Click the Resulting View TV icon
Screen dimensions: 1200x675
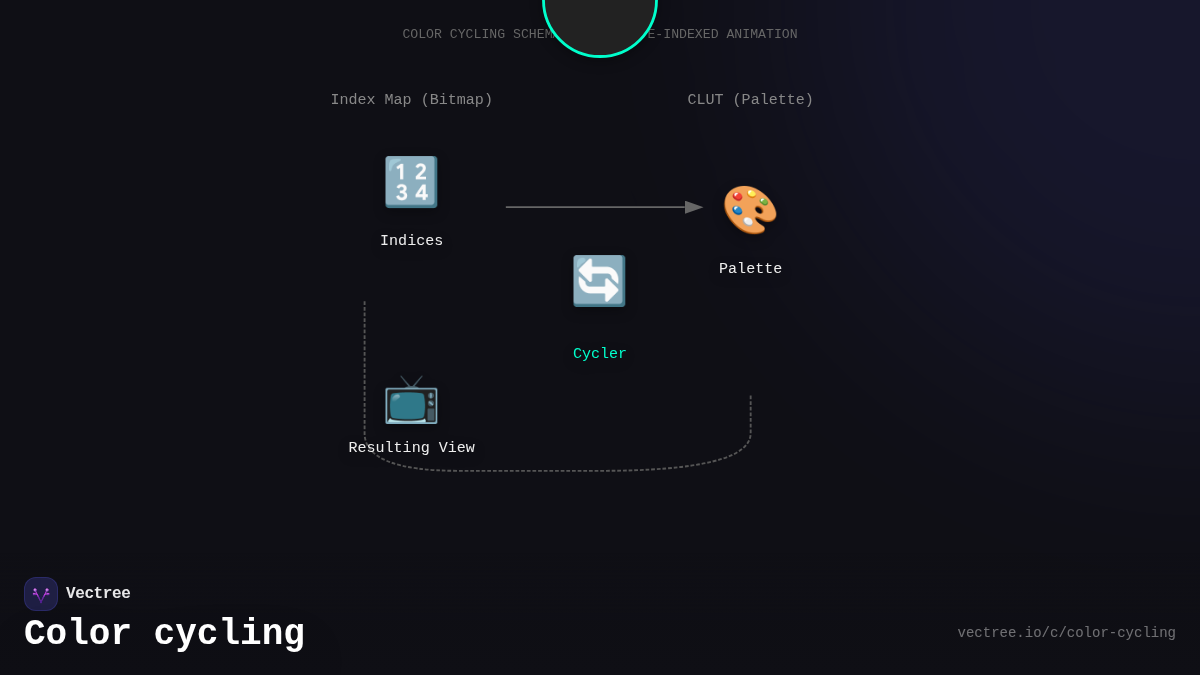tap(411, 403)
